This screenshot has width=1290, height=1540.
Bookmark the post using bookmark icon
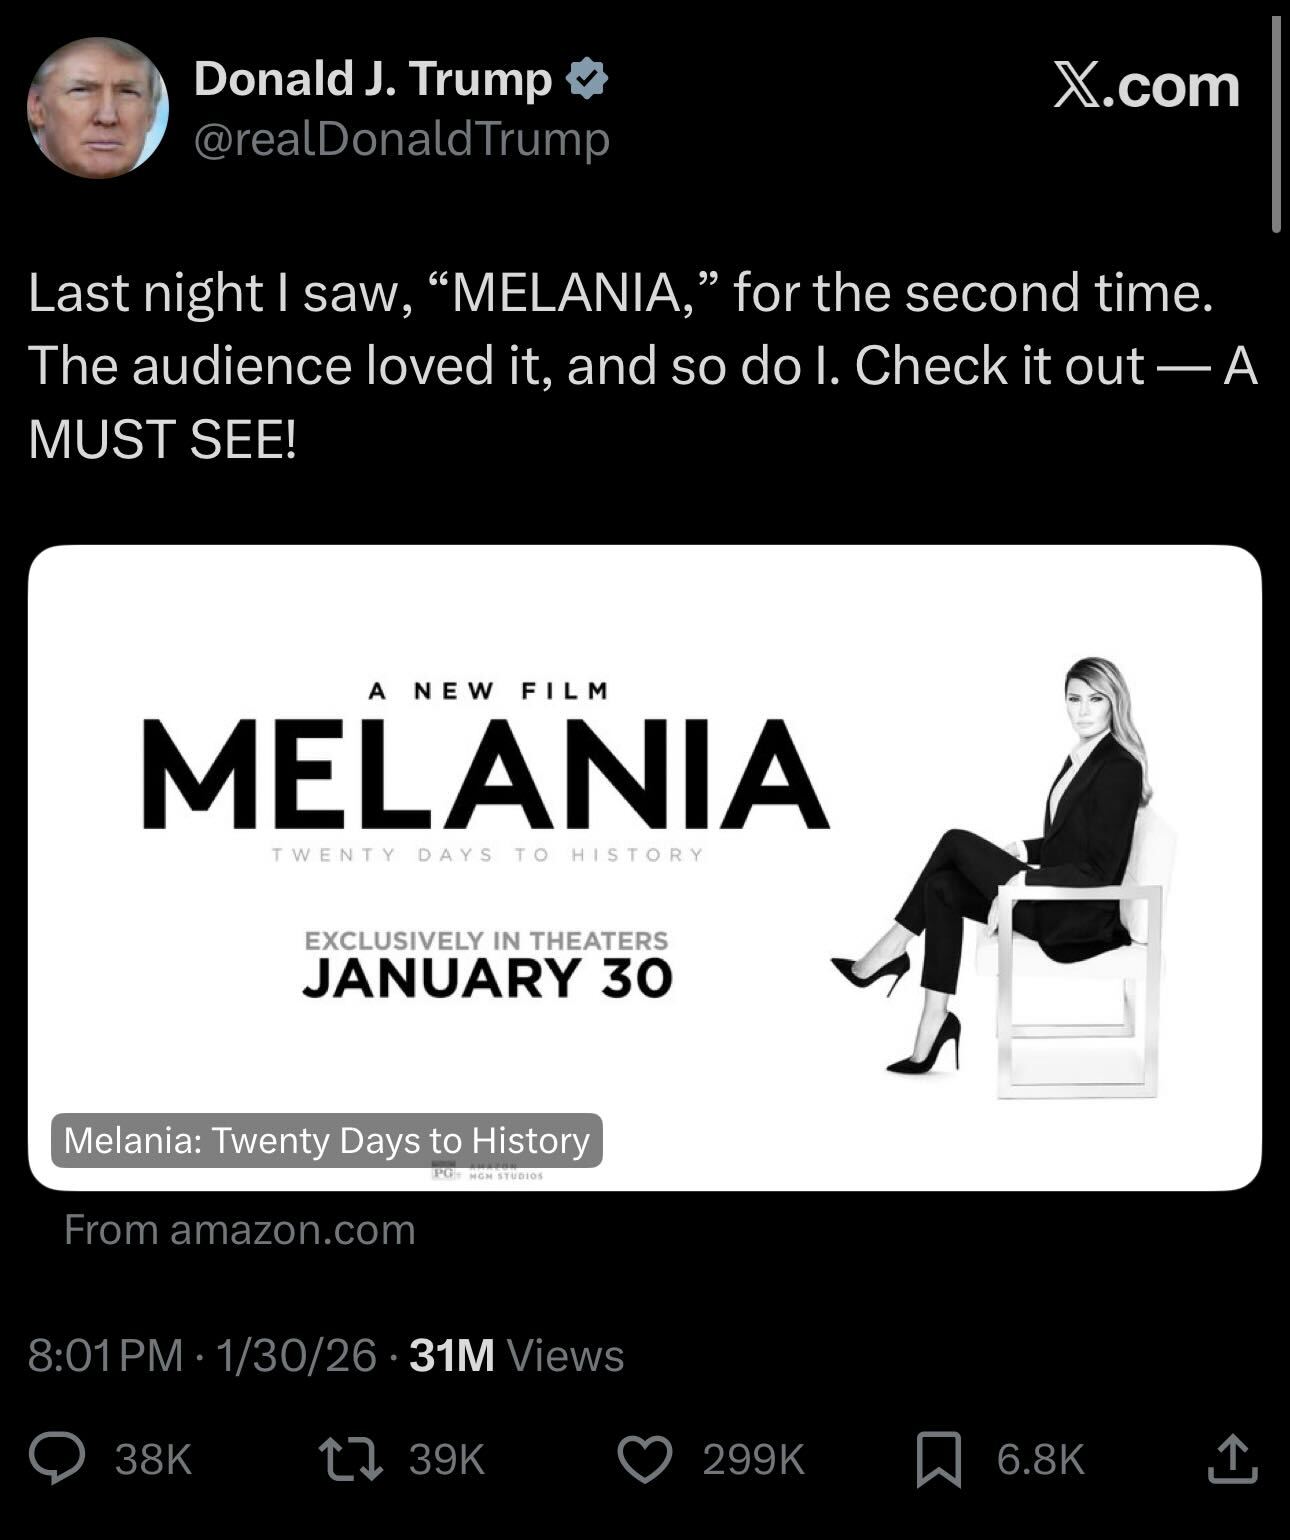(939, 1458)
